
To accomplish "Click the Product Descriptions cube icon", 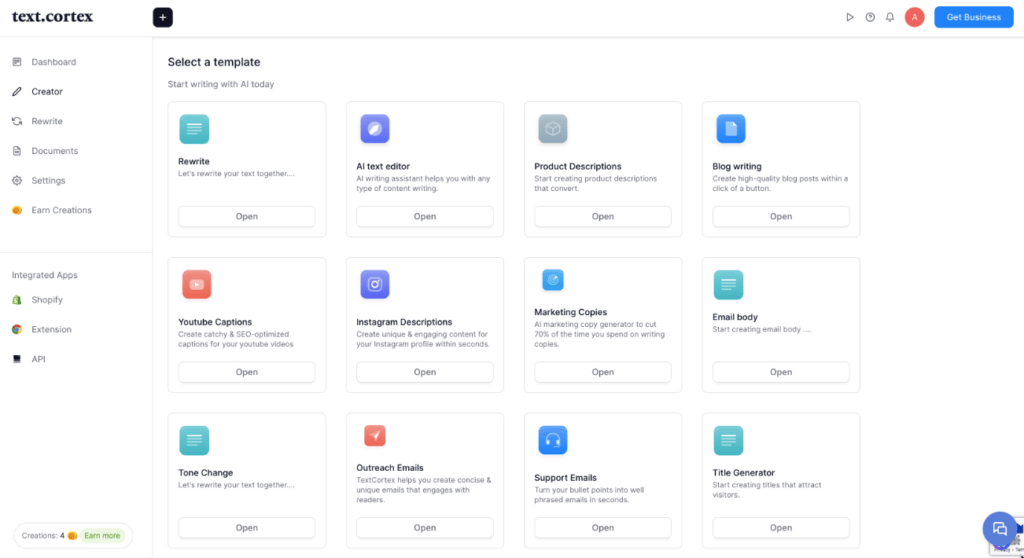I will [552, 129].
